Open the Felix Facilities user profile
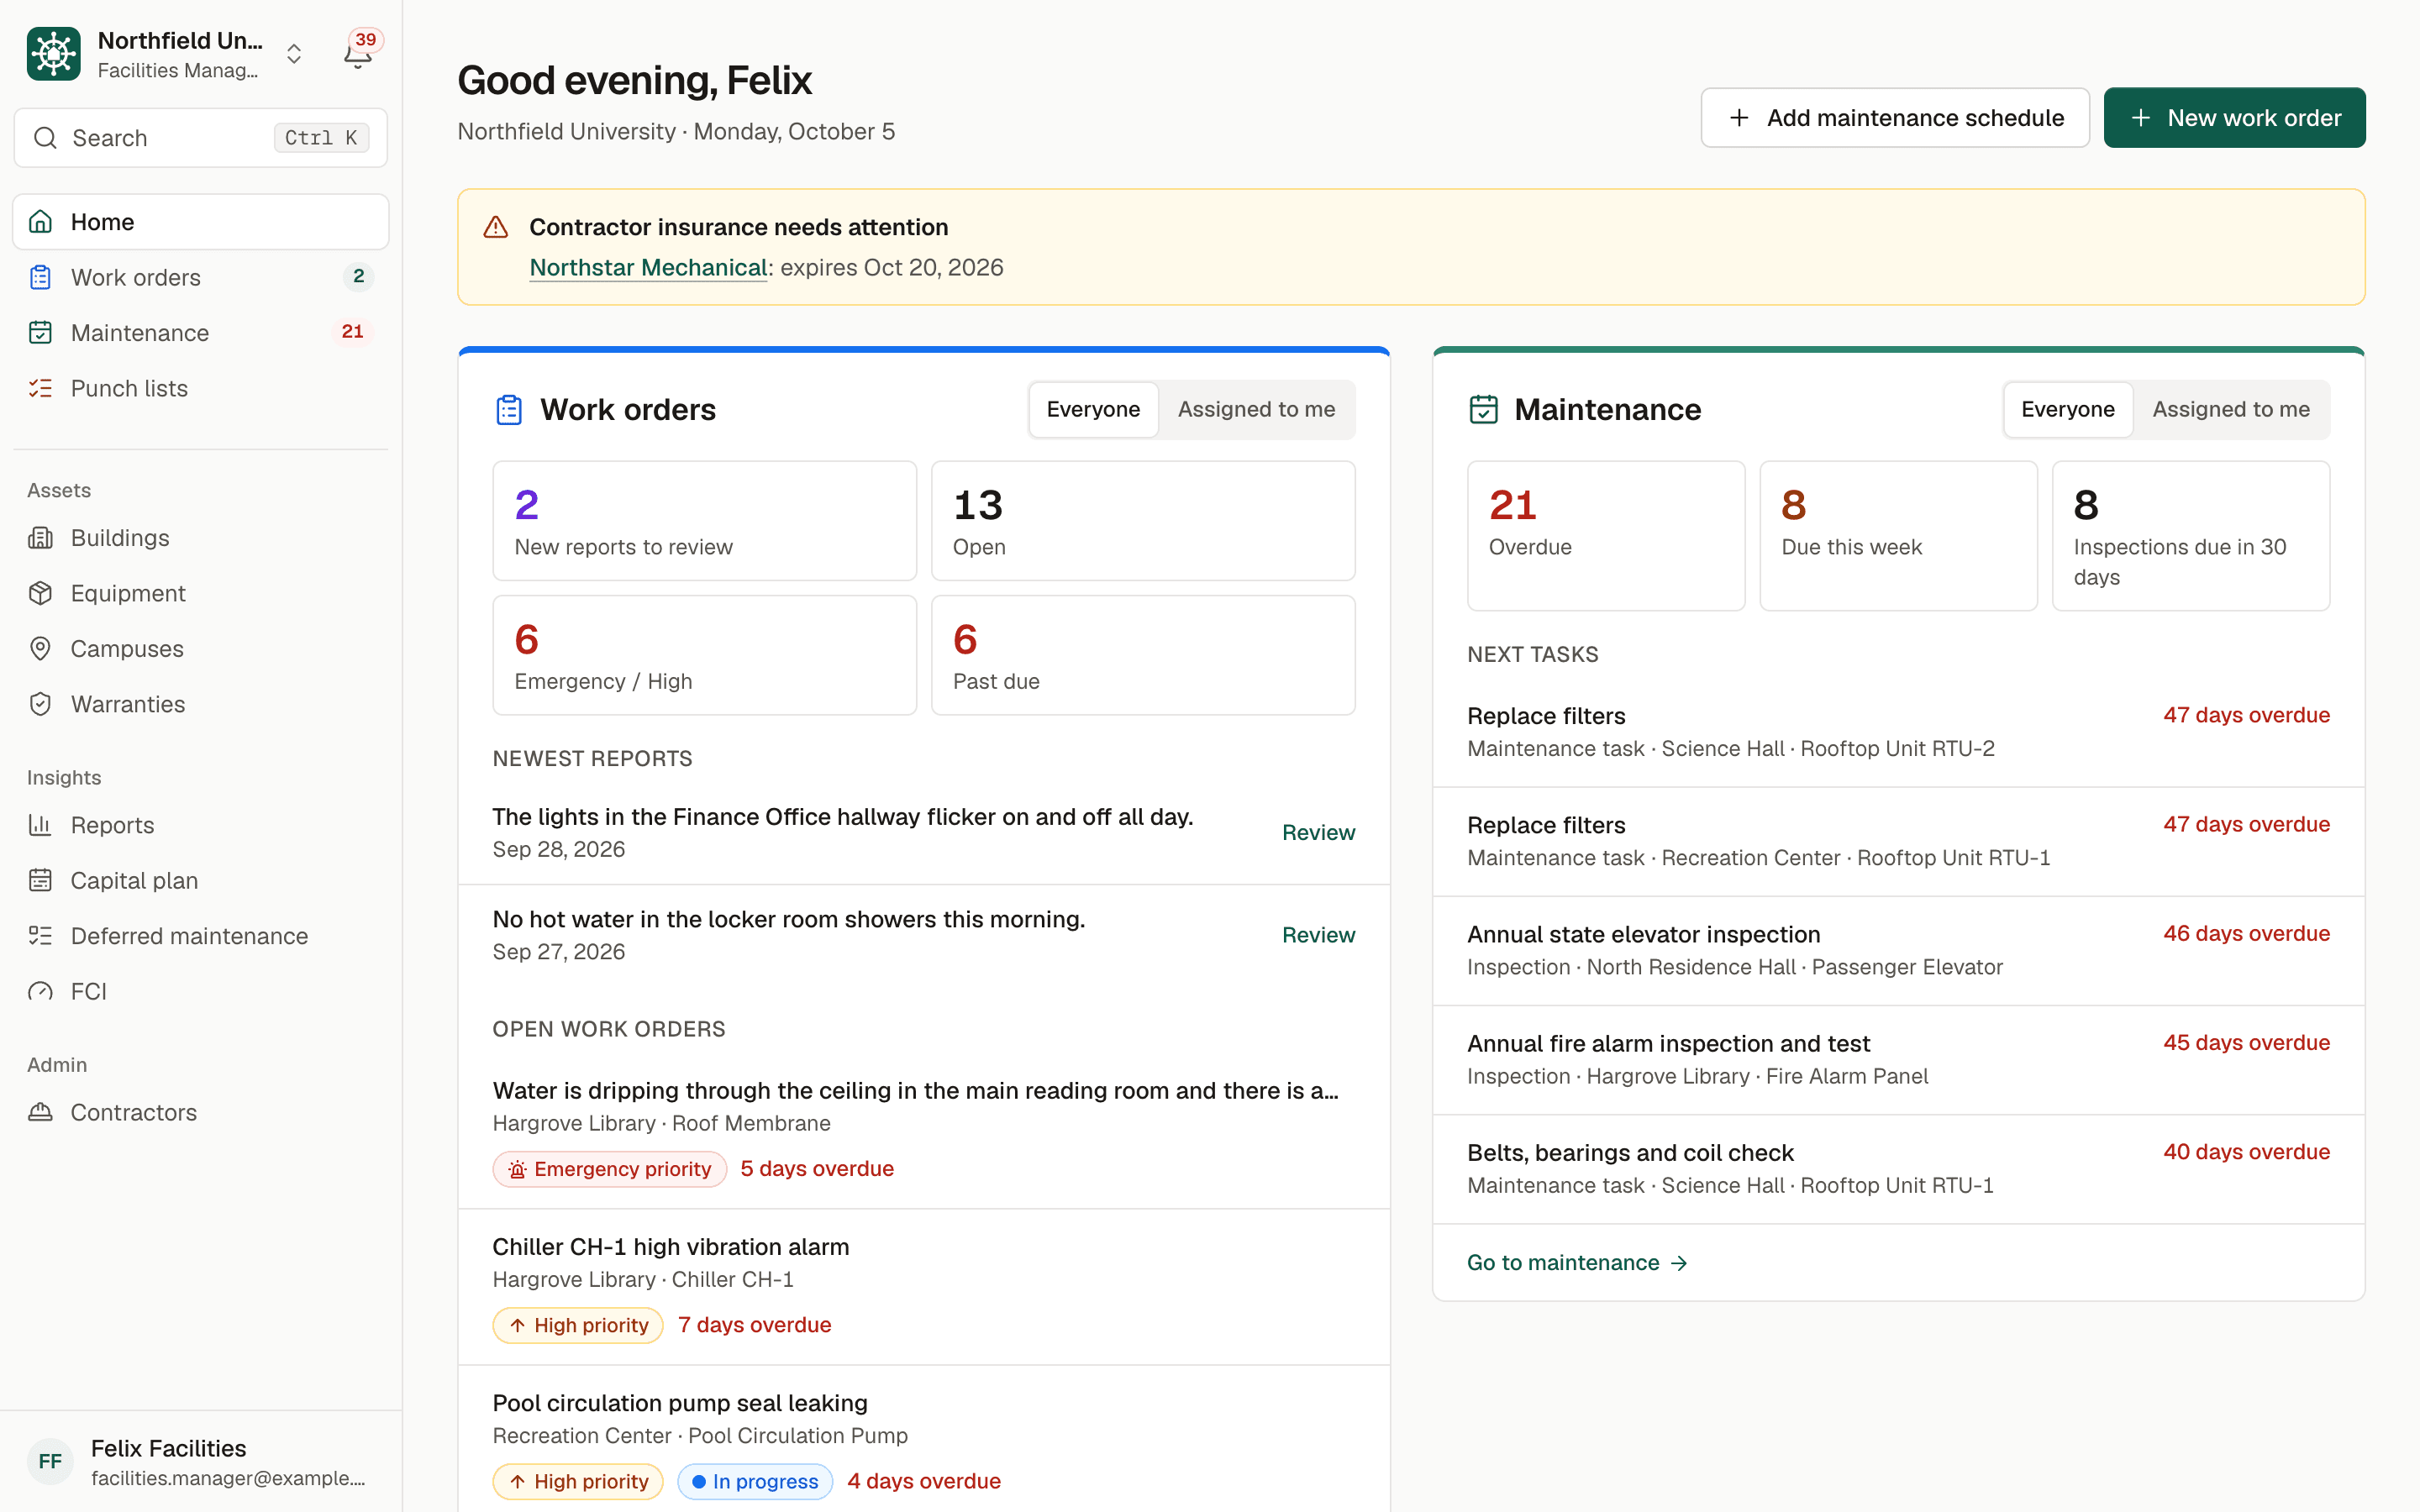This screenshot has height=1512, width=2420. 201,1462
